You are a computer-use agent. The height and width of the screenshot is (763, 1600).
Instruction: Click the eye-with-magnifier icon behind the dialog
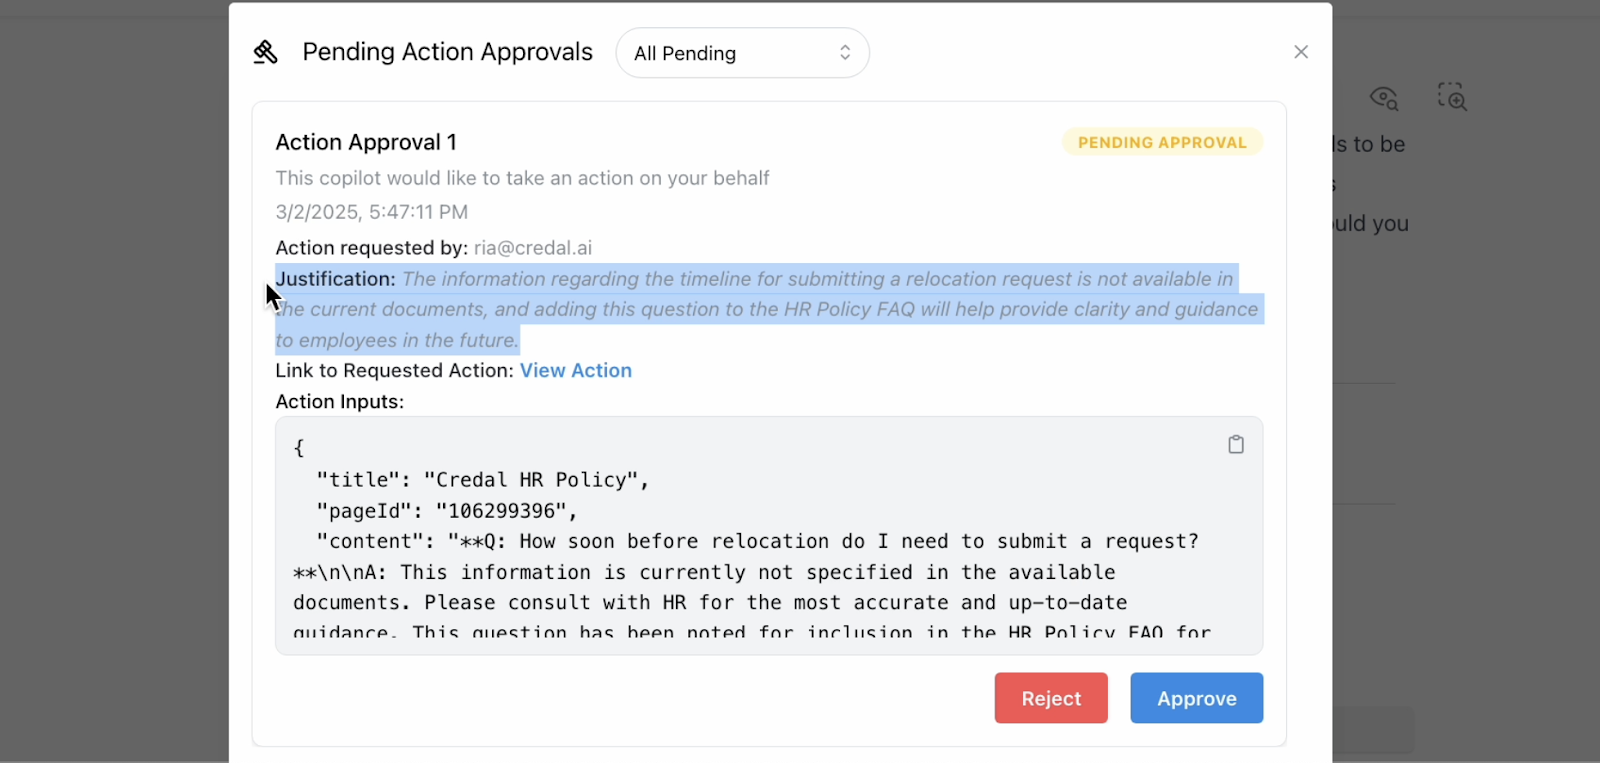[x=1384, y=97]
